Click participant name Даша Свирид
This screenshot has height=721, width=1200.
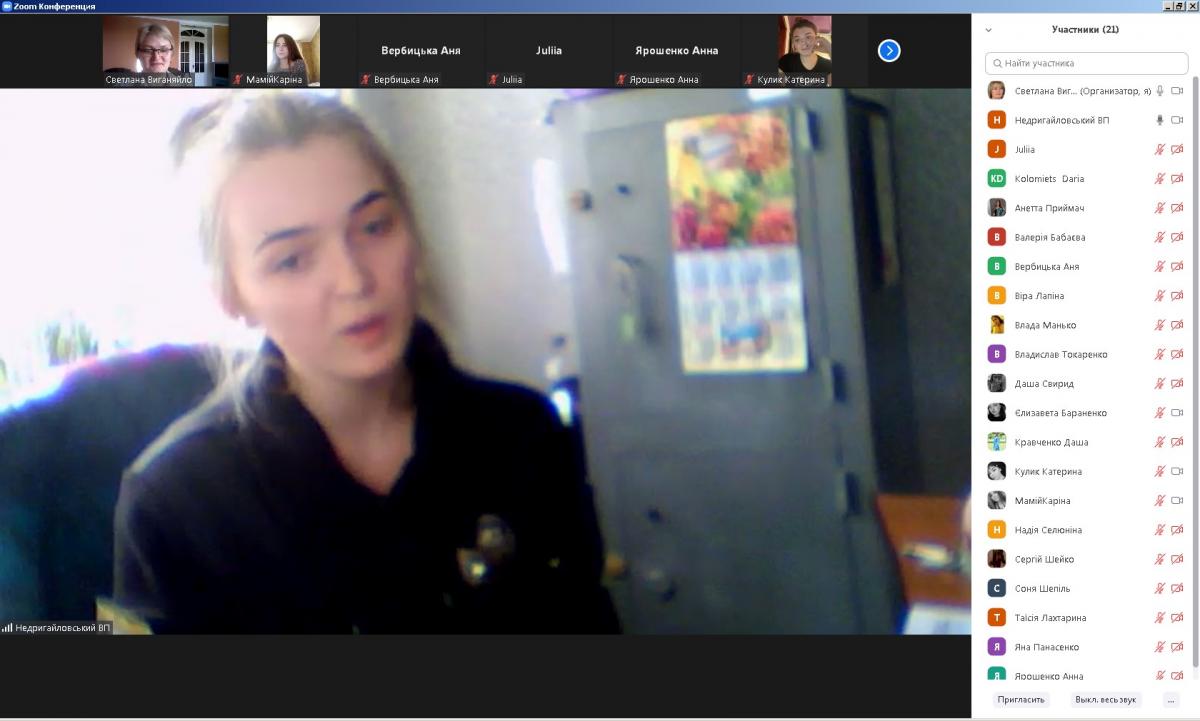tap(1044, 383)
